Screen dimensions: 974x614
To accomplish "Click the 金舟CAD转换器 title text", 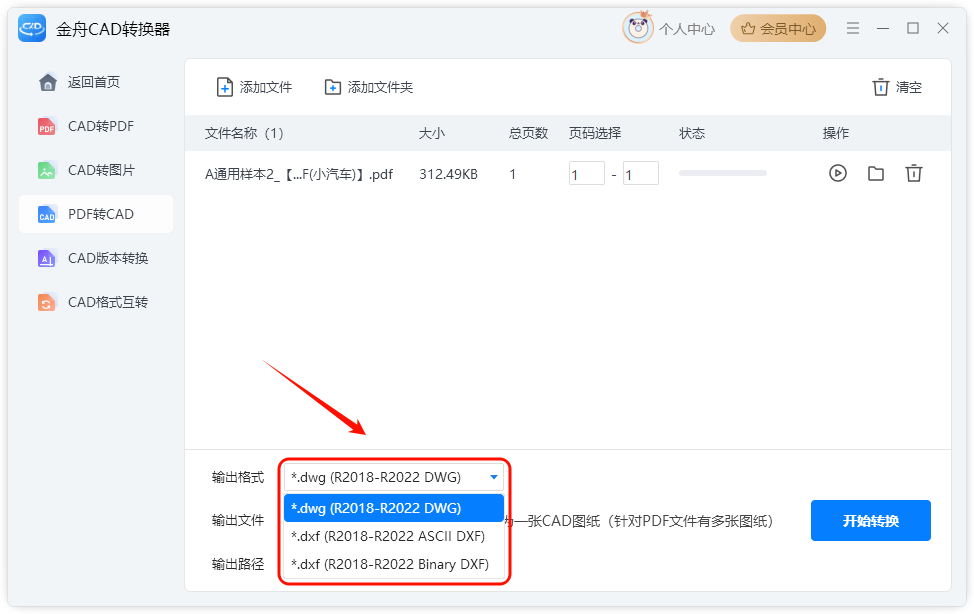I will [113, 29].
